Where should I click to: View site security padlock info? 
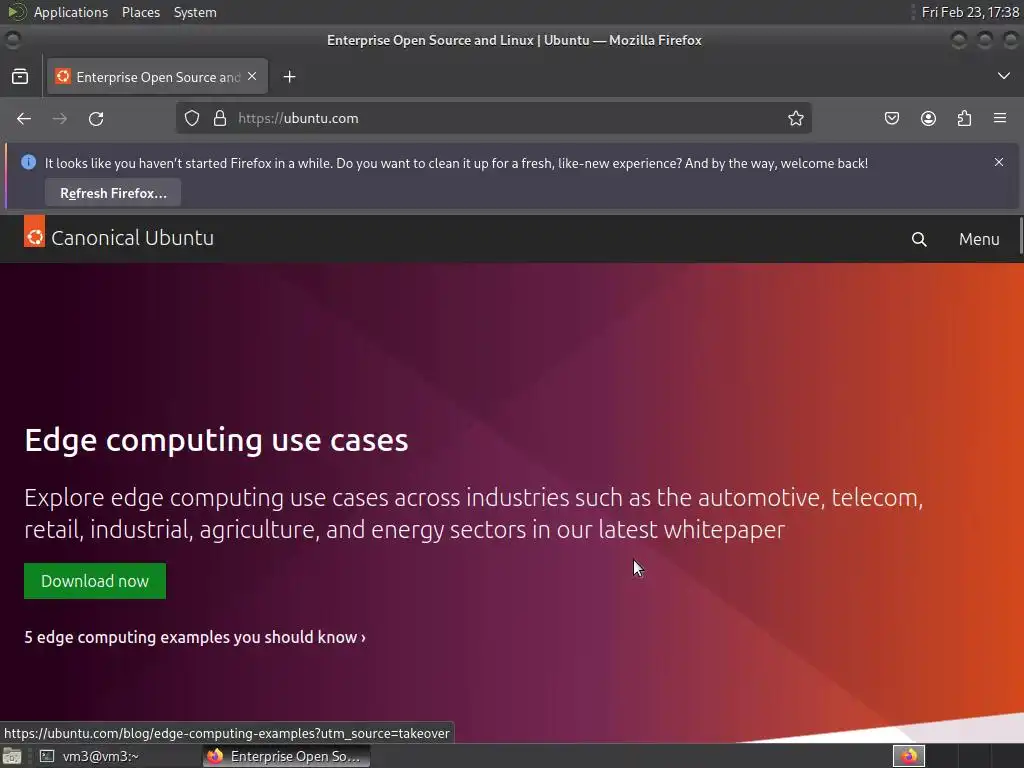tap(220, 118)
